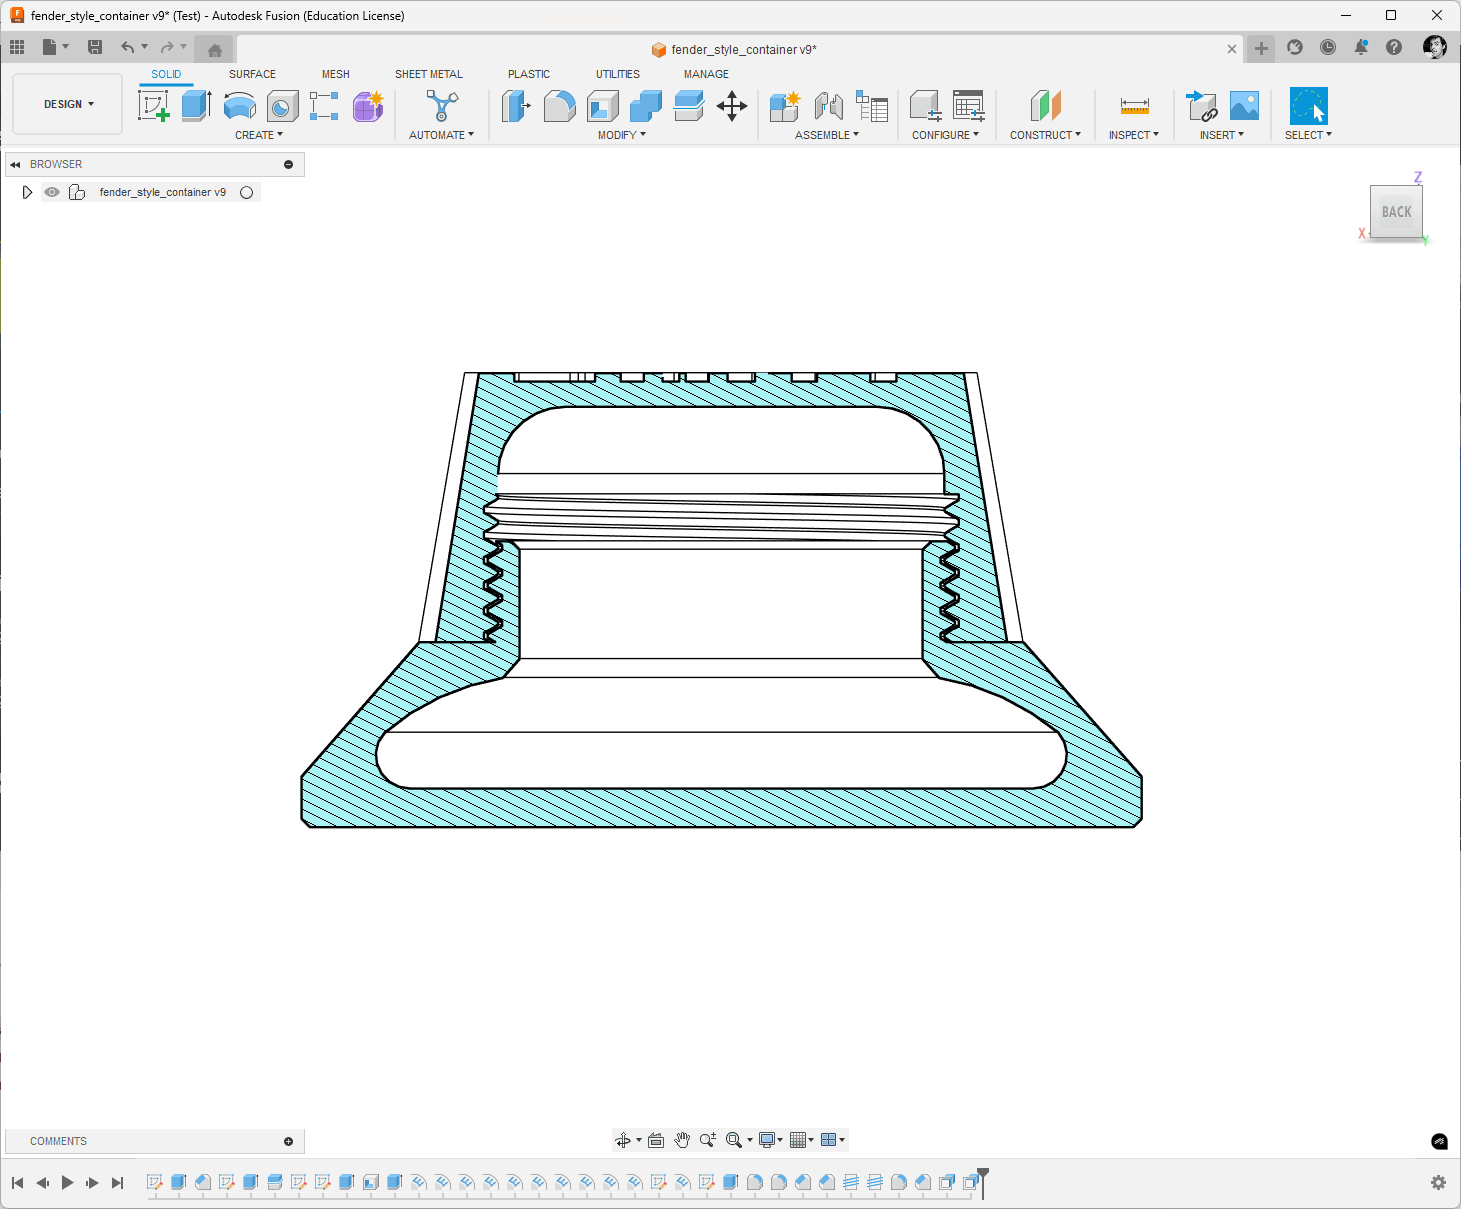Select the Extrude tool

click(196, 105)
